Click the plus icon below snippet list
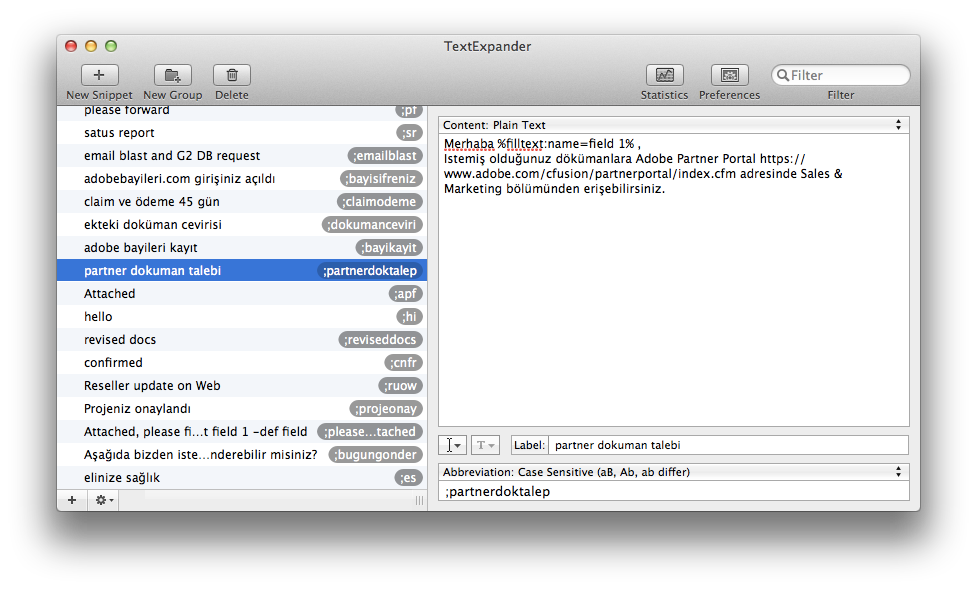Image resolution: width=977 pixels, height=590 pixels. click(72, 500)
